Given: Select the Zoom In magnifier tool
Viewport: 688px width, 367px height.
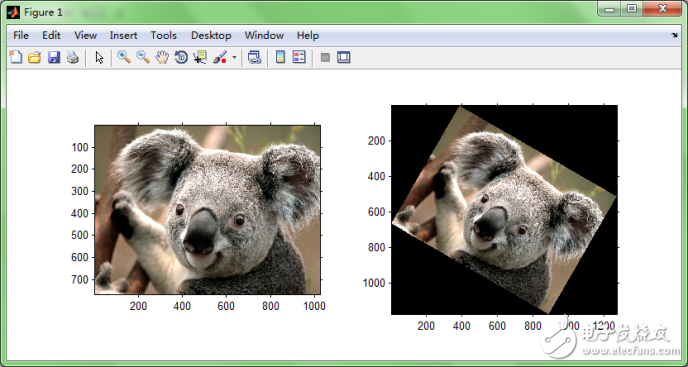Looking at the screenshot, I should pyautogui.click(x=124, y=57).
